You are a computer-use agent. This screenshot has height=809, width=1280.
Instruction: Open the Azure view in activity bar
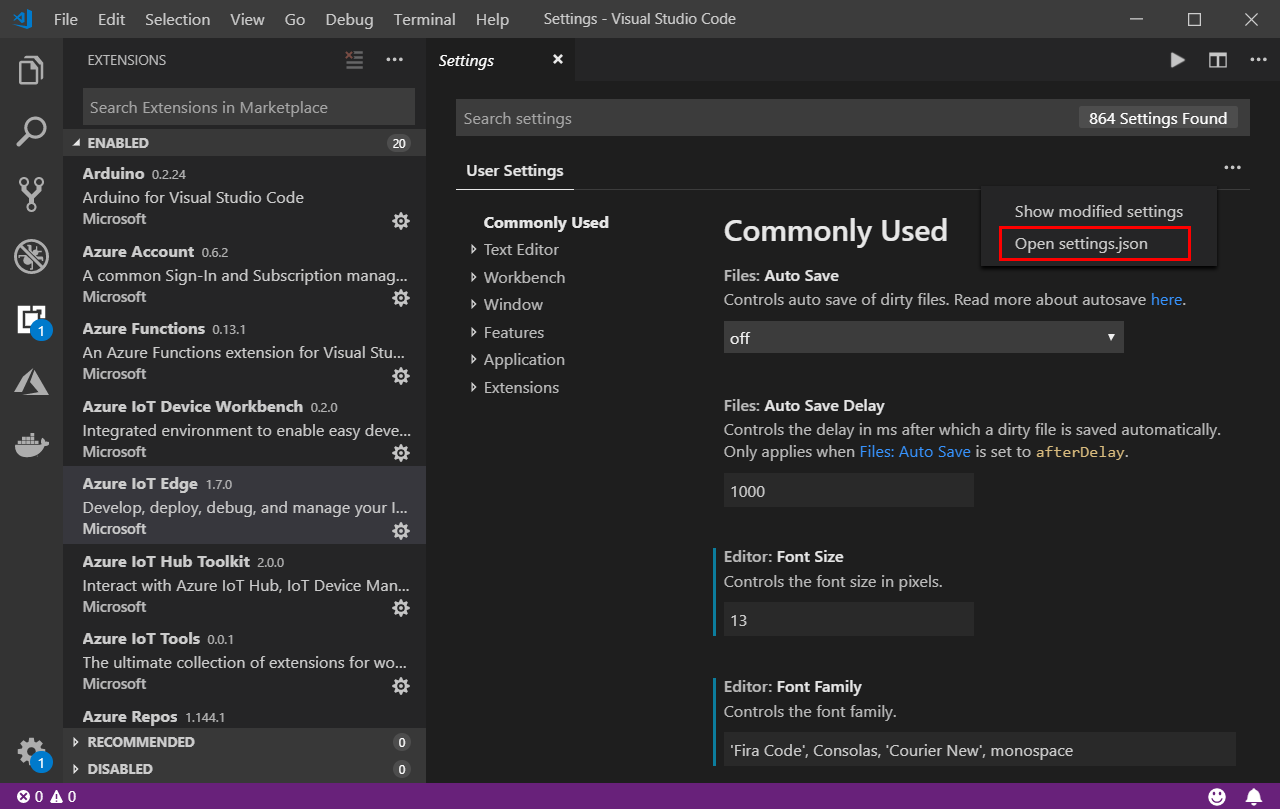click(31, 381)
